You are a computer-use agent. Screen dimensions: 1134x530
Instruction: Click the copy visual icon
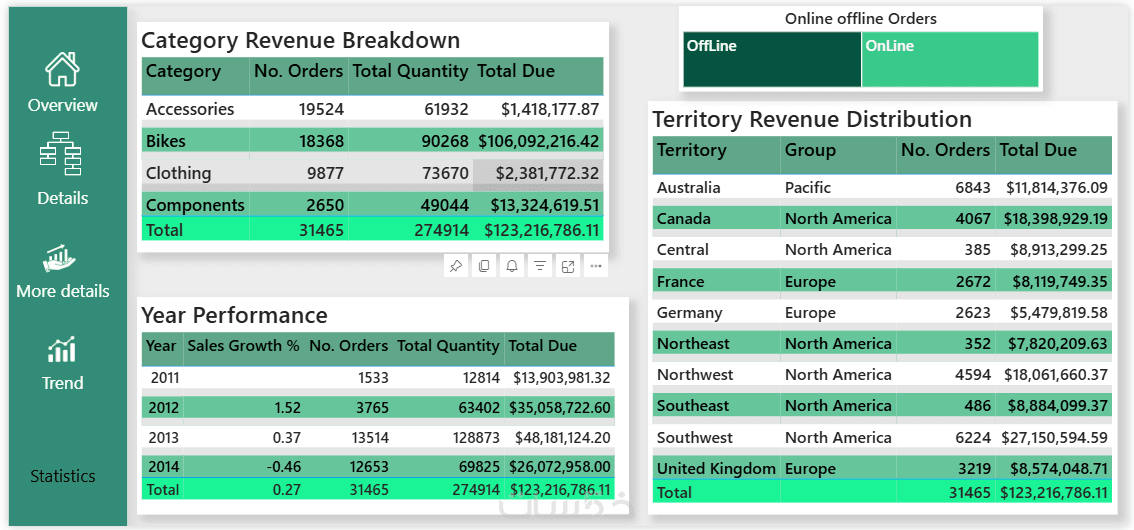(484, 266)
